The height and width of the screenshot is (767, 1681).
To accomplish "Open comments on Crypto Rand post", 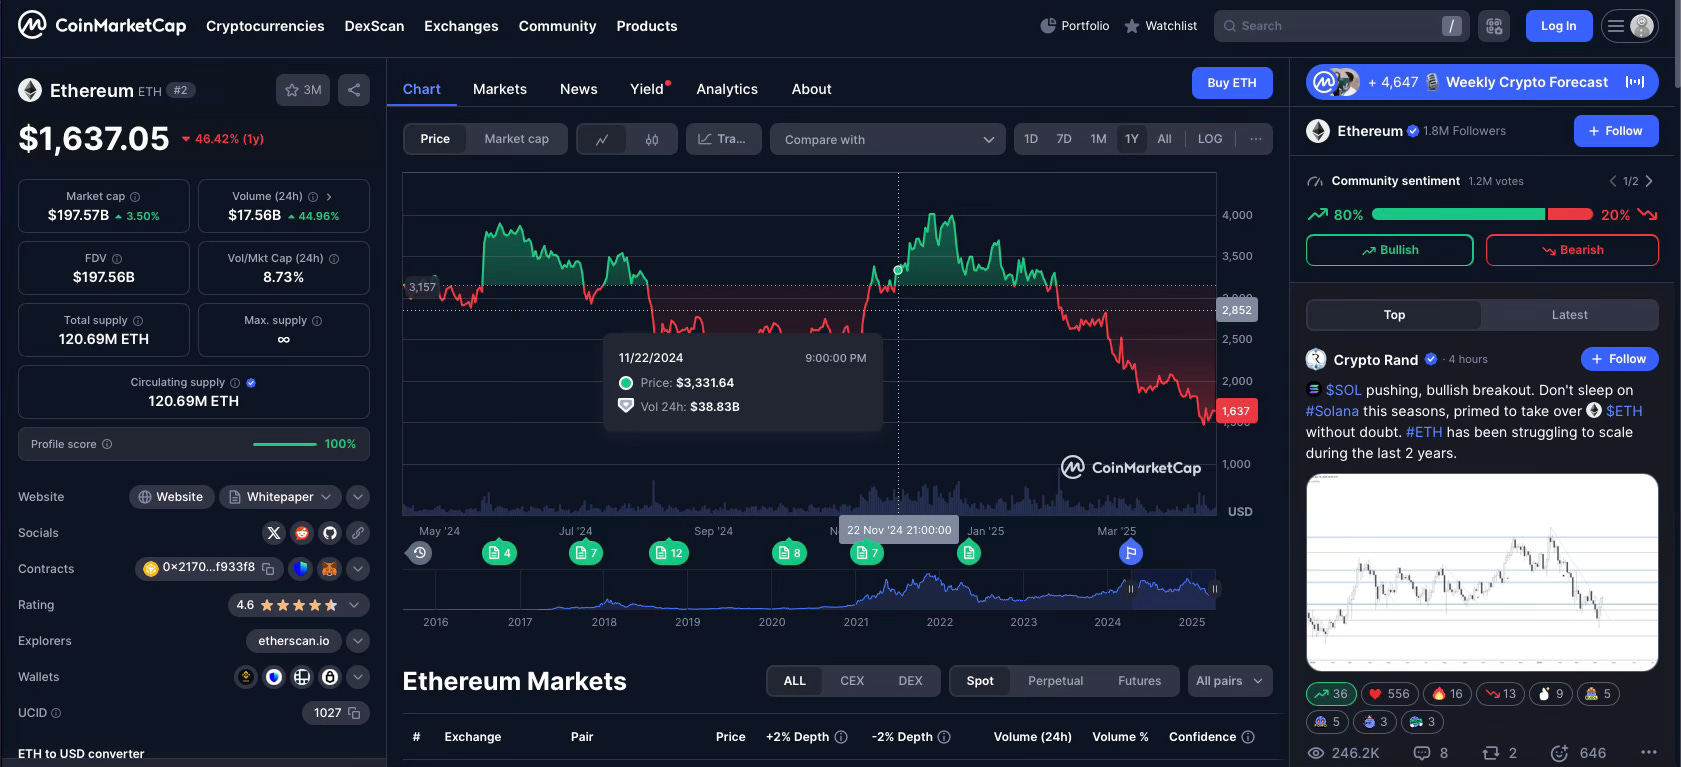I will tap(1430, 753).
